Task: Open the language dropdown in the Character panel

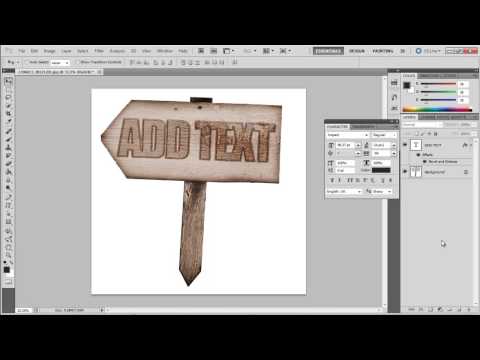Action: coord(344,191)
